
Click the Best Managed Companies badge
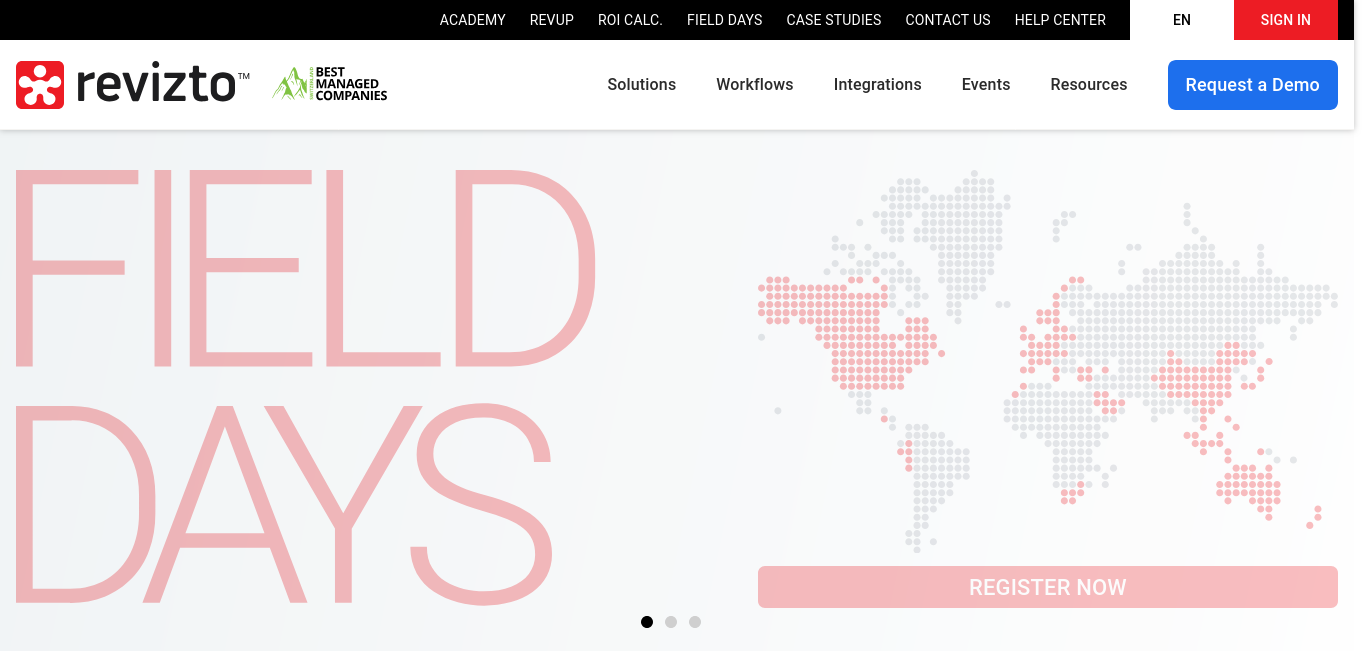(330, 84)
